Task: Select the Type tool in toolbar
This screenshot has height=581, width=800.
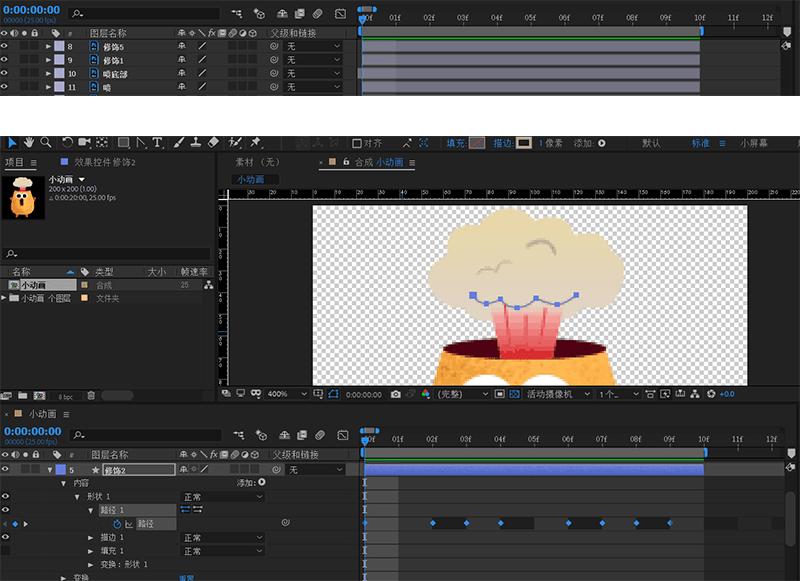Action: coord(157,143)
